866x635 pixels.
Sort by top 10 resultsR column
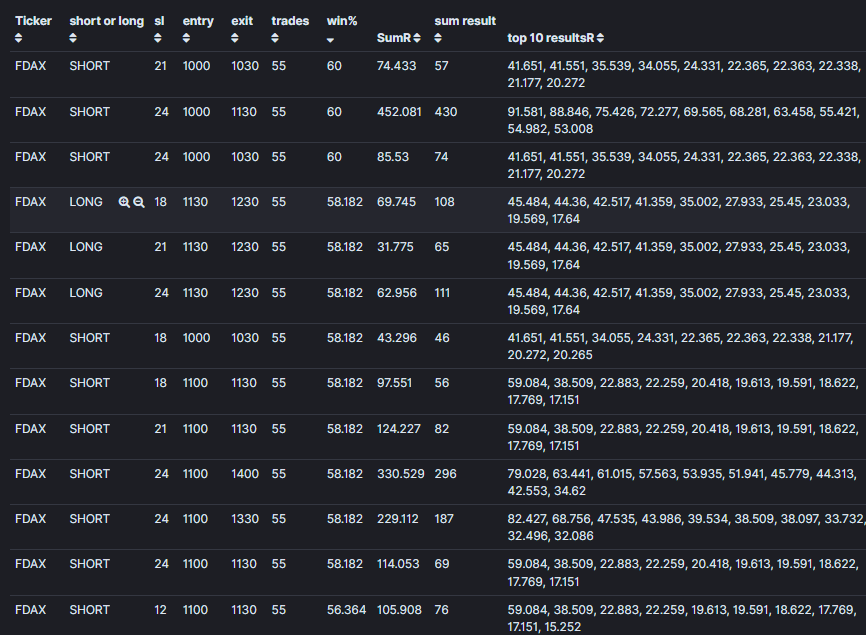(x=600, y=38)
